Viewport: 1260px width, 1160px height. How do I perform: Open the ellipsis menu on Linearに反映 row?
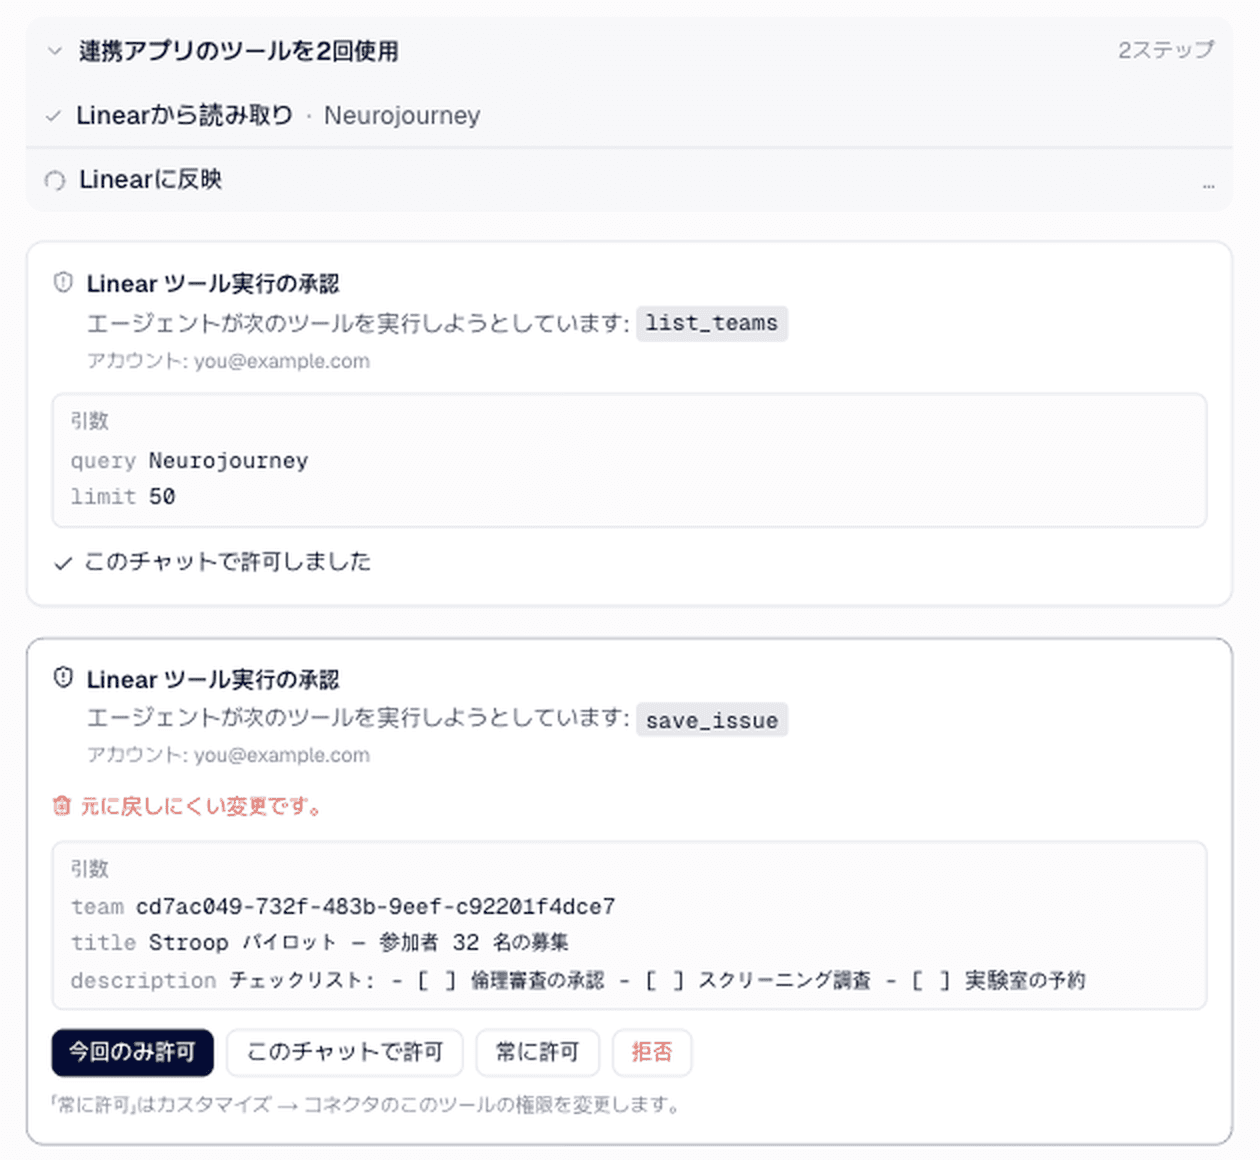tap(1208, 185)
